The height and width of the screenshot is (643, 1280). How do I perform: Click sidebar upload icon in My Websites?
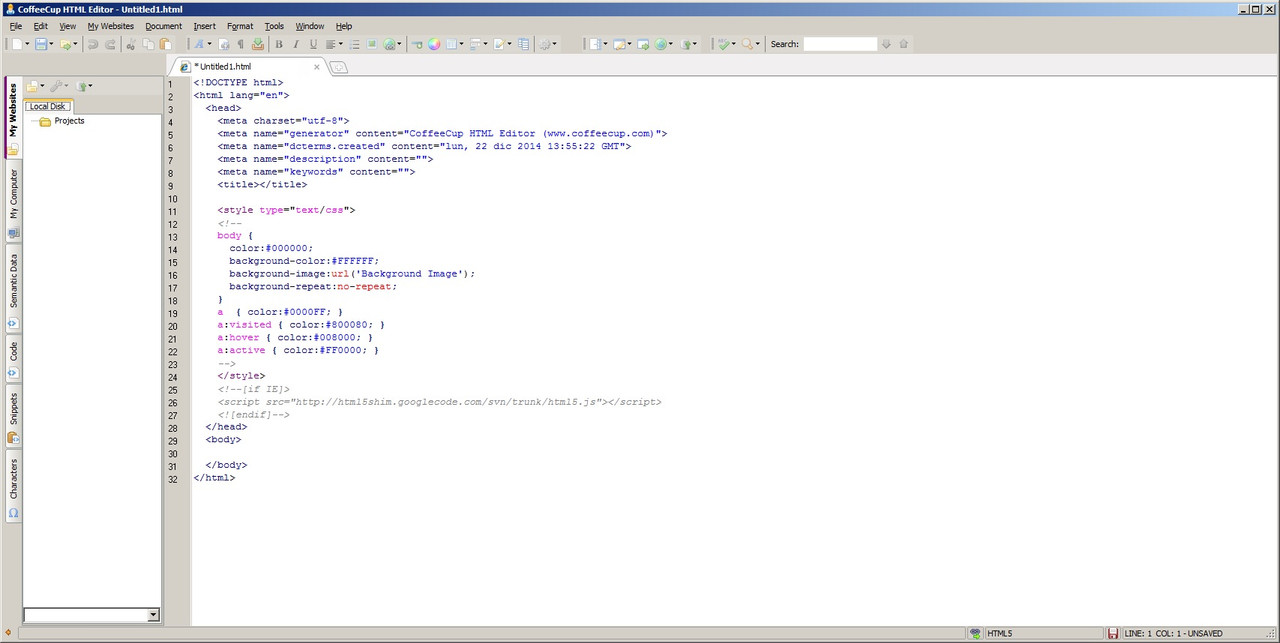pos(83,87)
